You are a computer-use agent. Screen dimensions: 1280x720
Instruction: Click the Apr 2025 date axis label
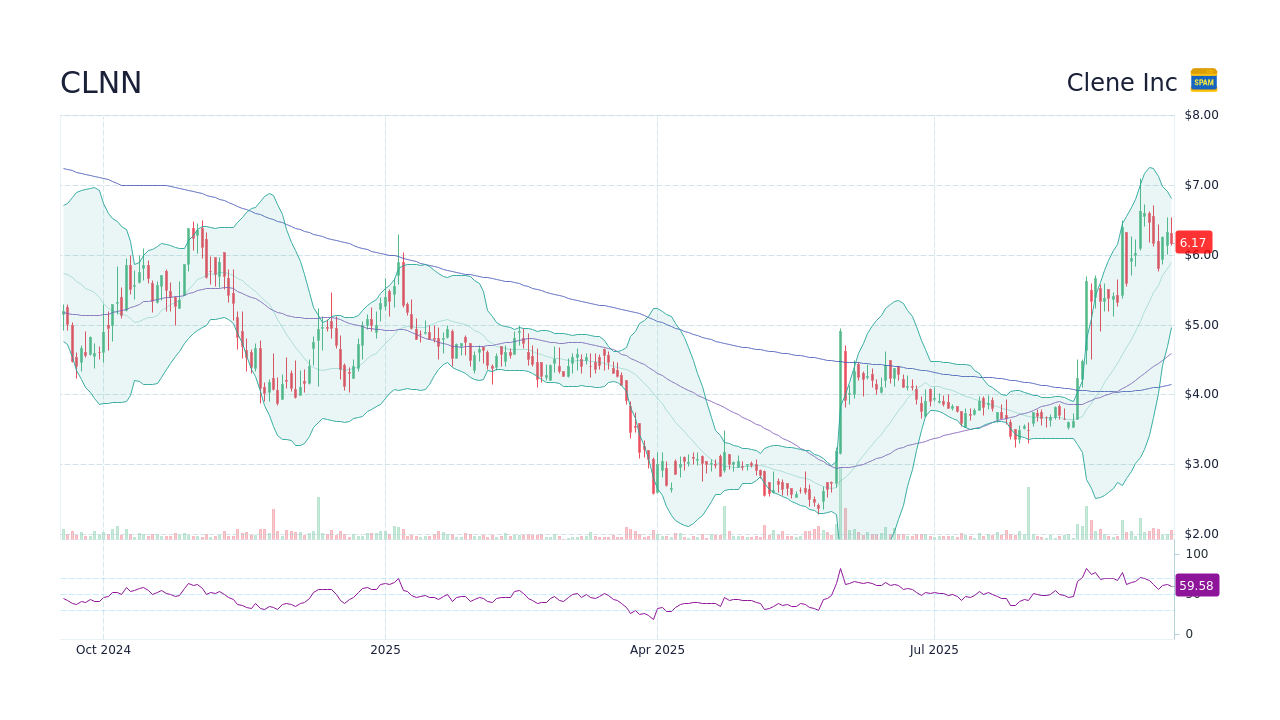[x=657, y=649]
